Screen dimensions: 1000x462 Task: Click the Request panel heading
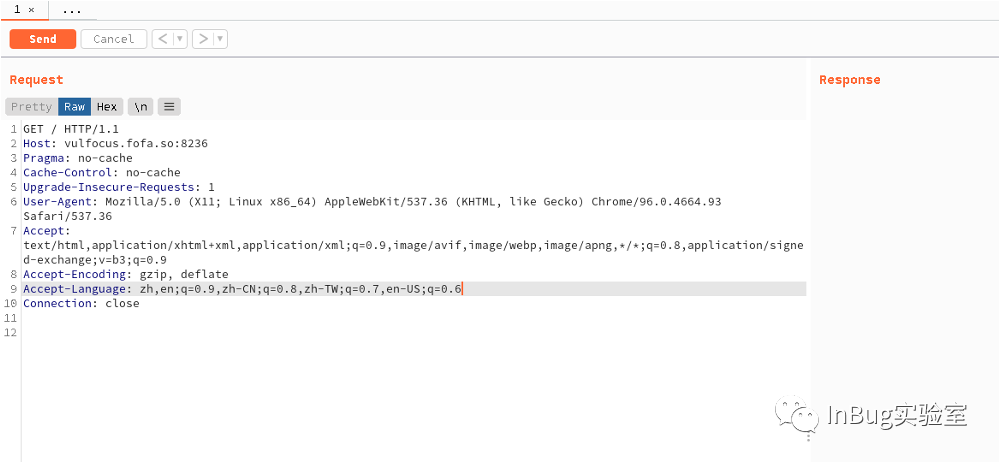point(36,80)
